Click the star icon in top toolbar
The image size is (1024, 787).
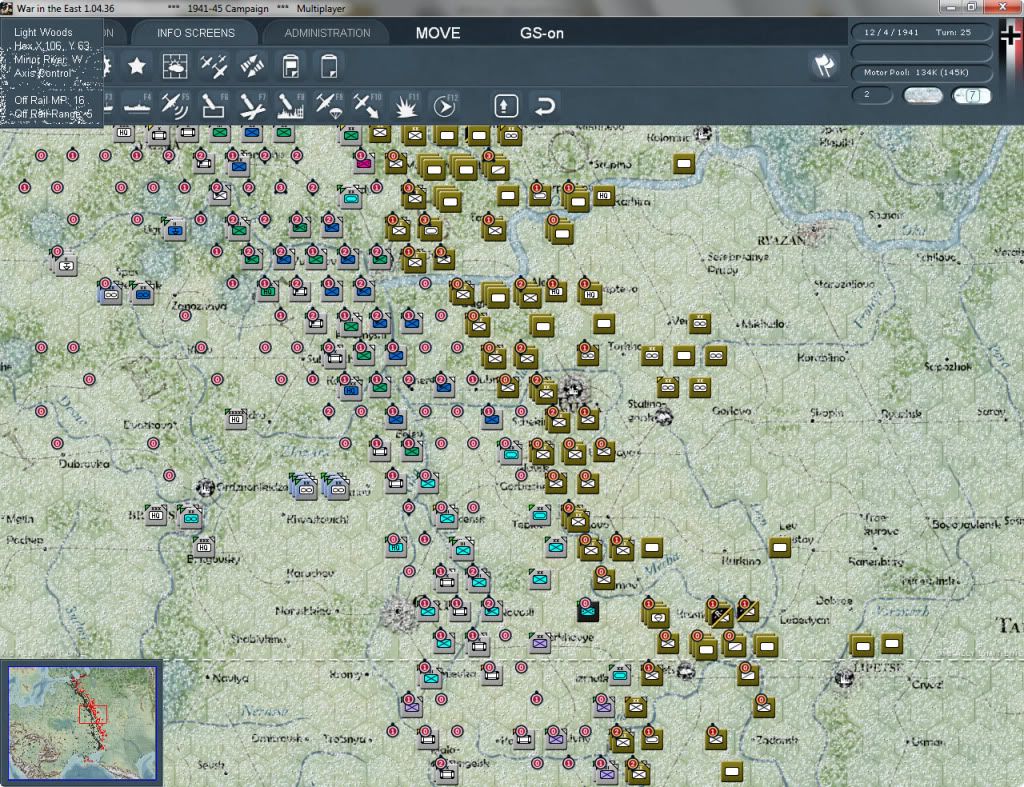(136, 66)
